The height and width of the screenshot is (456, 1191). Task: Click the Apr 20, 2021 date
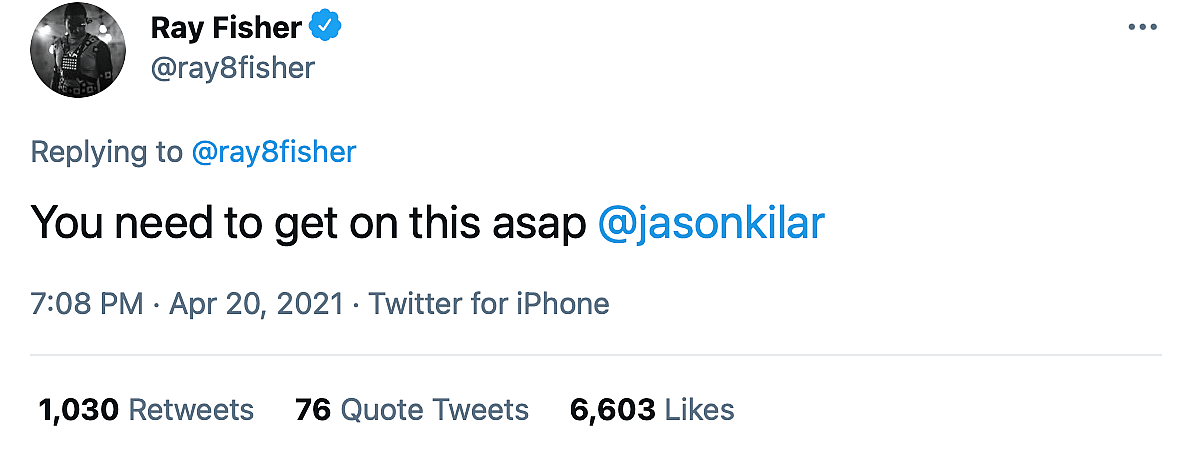(x=257, y=303)
